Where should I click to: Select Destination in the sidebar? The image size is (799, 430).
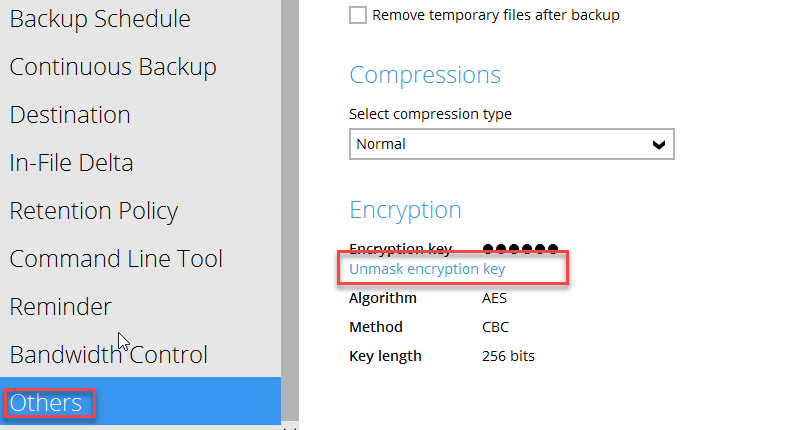tap(70, 115)
